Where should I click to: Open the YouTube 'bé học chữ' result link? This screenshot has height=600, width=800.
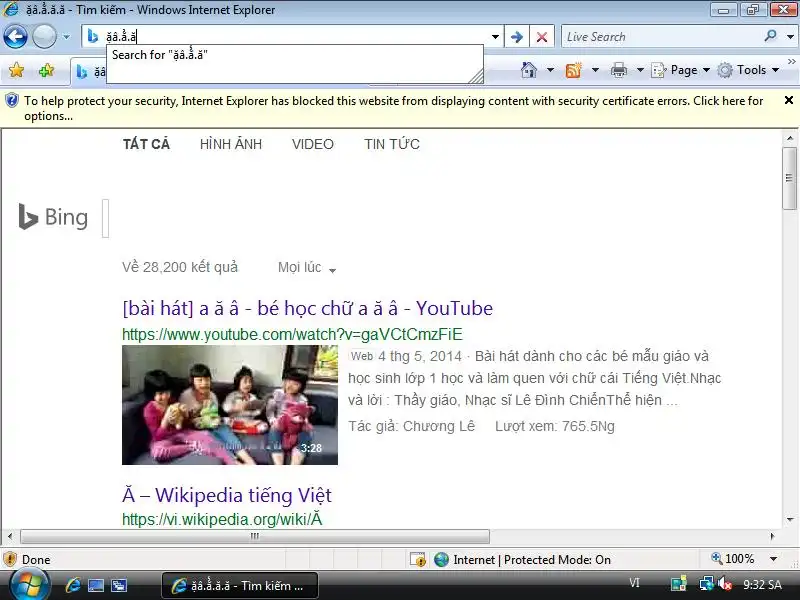click(308, 308)
